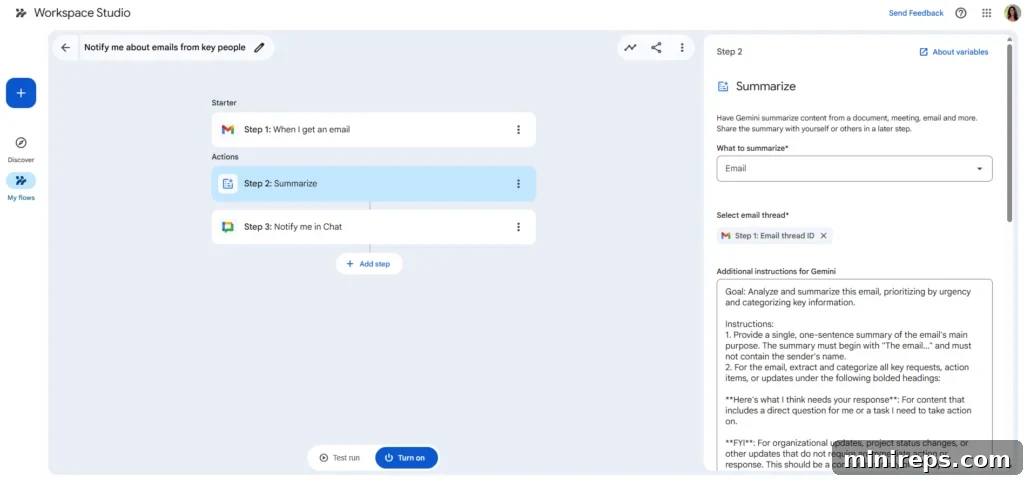Select Step 2: Summarize card
Image resolution: width=1024 pixels, height=481 pixels.
point(374,183)
